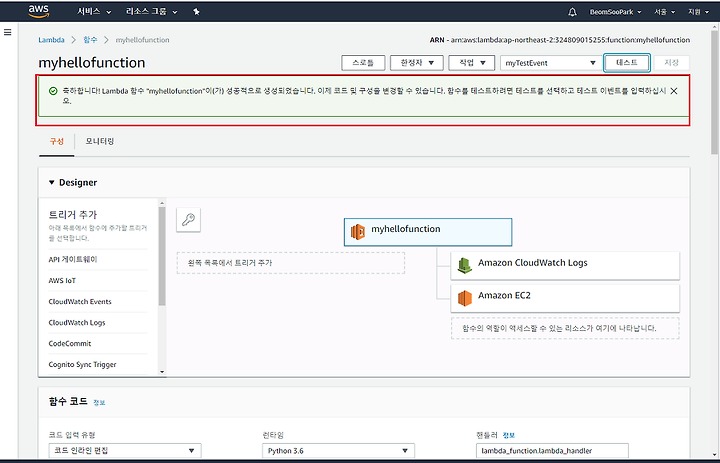Go to 함수 breadcrumb link
Image resolution: width=720 pixels, height=463 pixels.
[x=90, y=40]
